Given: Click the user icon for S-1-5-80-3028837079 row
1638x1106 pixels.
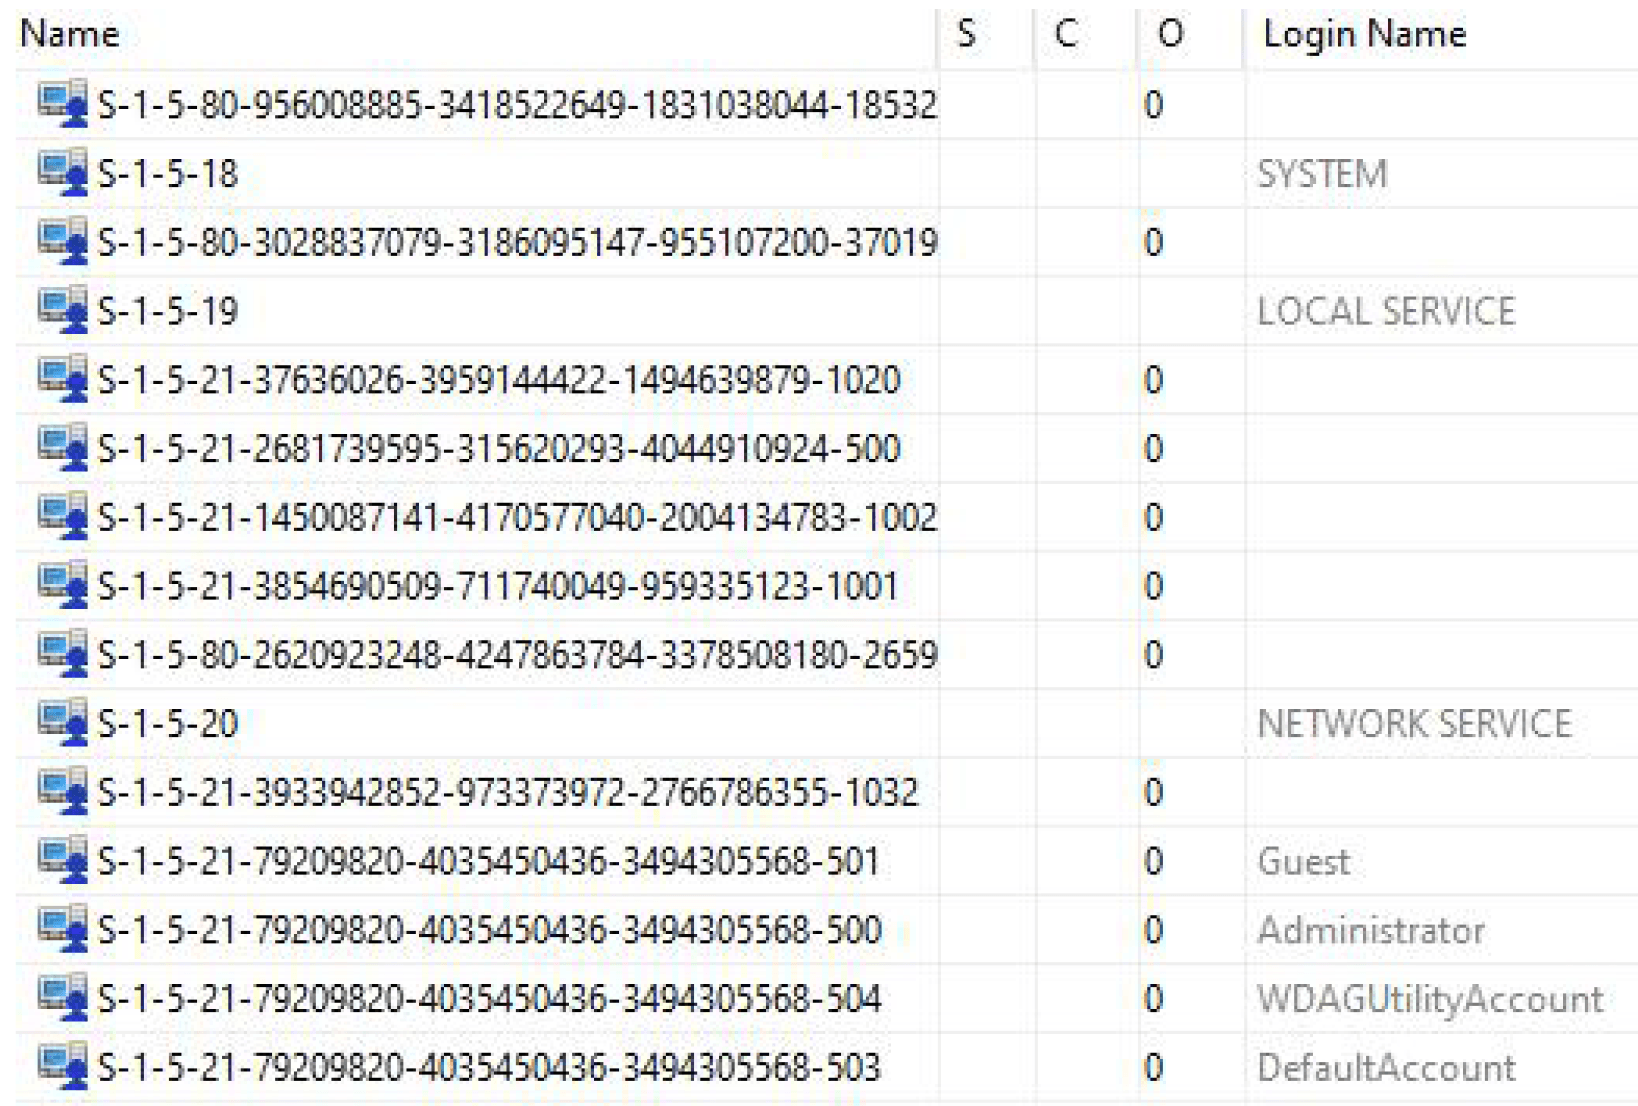Looking at the screenshot, I should point(63,242).
